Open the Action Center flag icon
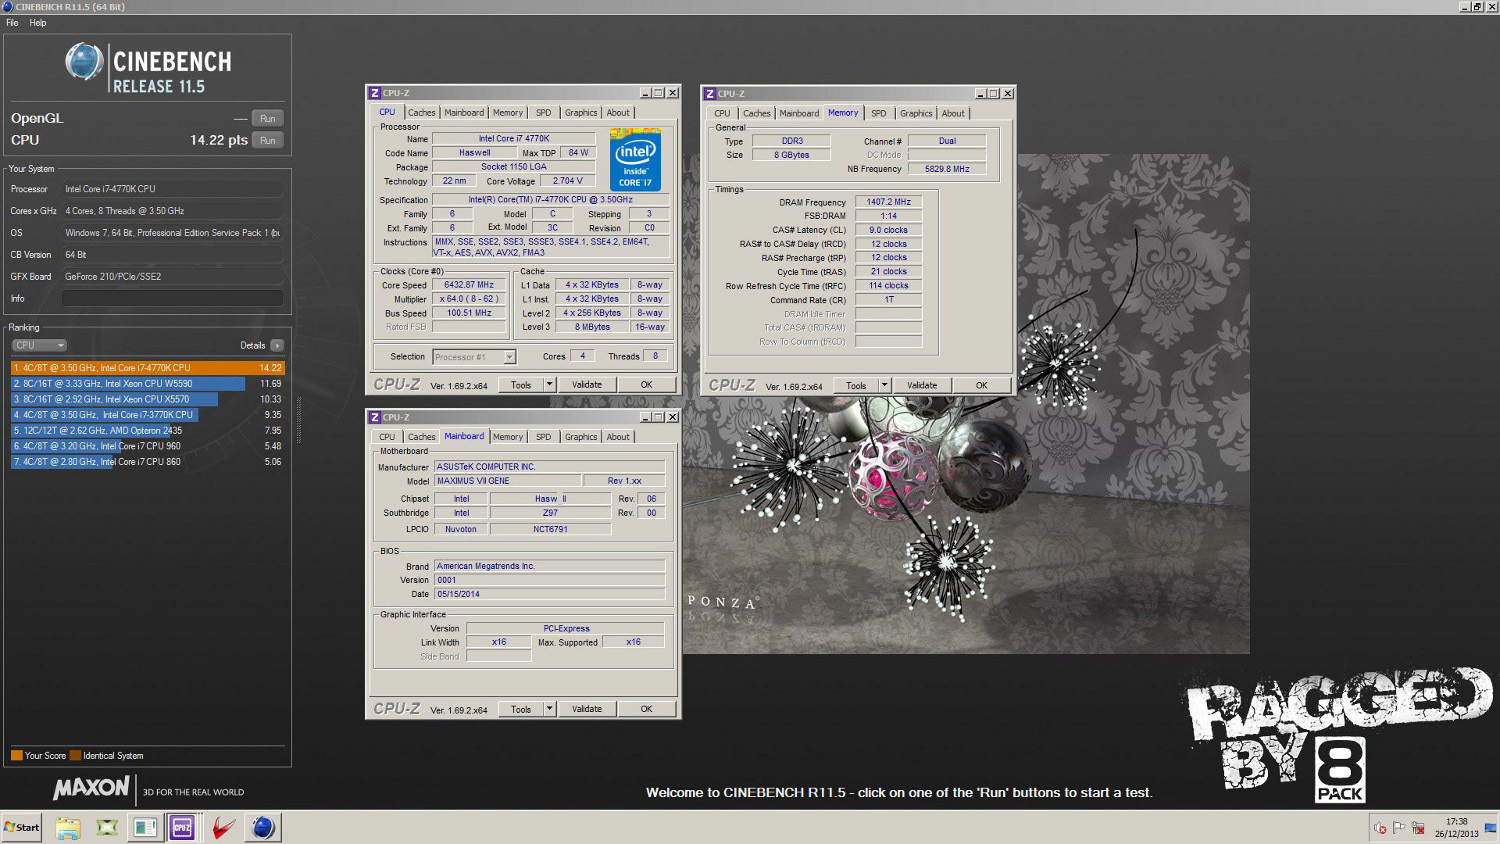 click(1399, 828)
